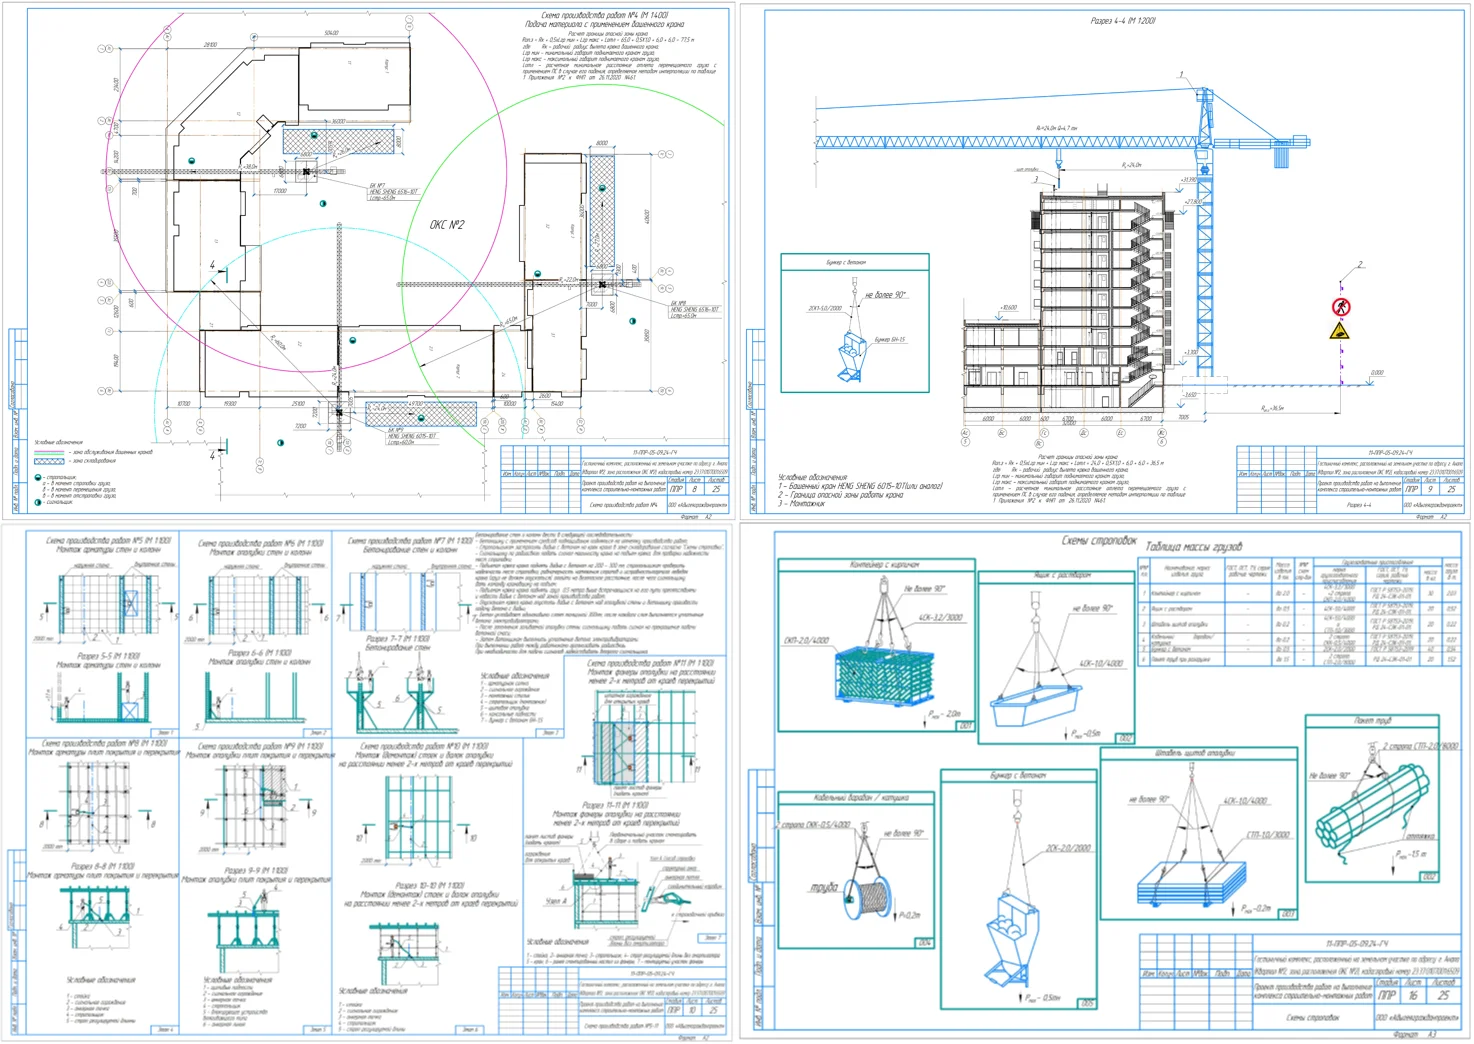Click sheet number 9 in title block
1474x1044 pixels.
coord(1430,489)
